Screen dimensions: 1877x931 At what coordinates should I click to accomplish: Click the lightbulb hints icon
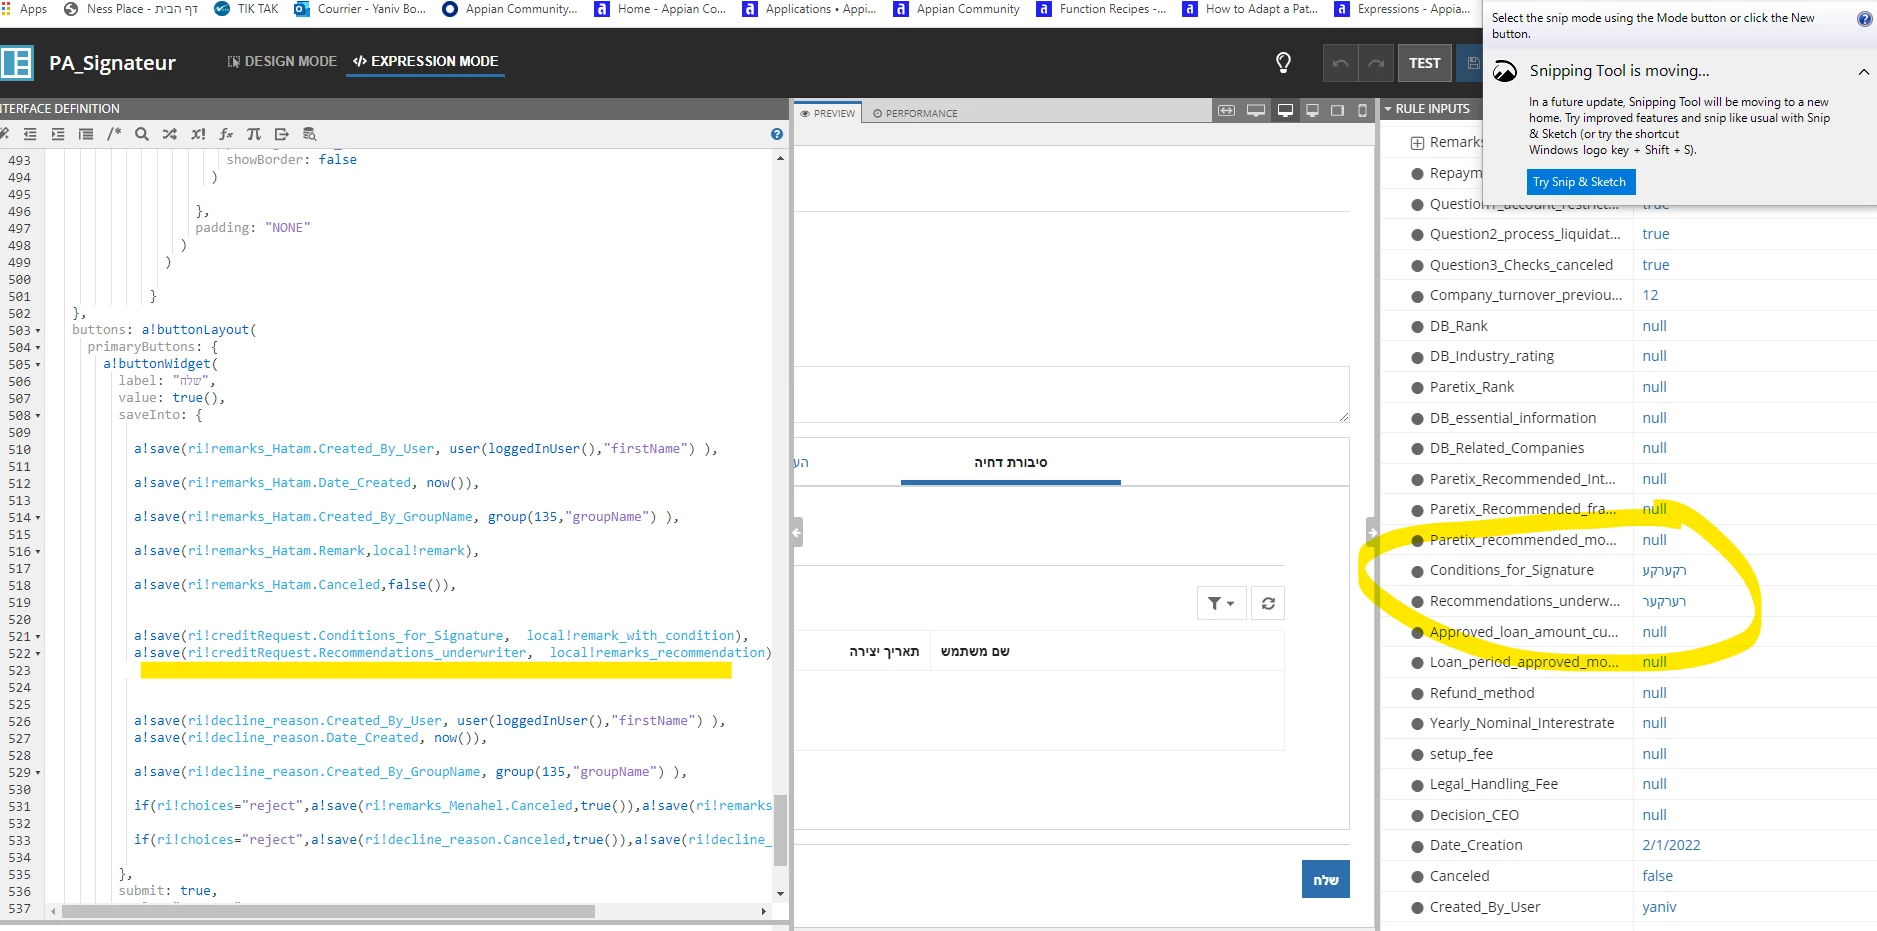click(x=1284, y=63)
